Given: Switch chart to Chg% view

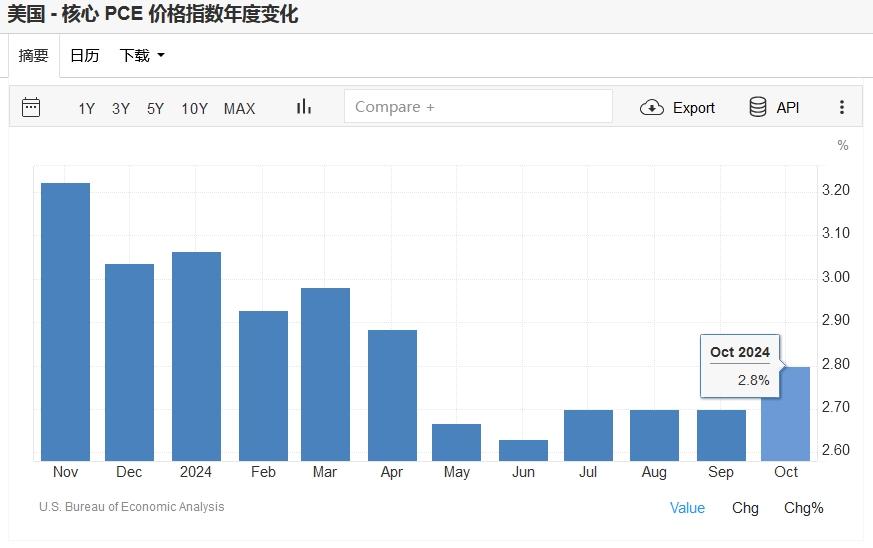Looking at the screenshot, I should click(x=803, y=508).
